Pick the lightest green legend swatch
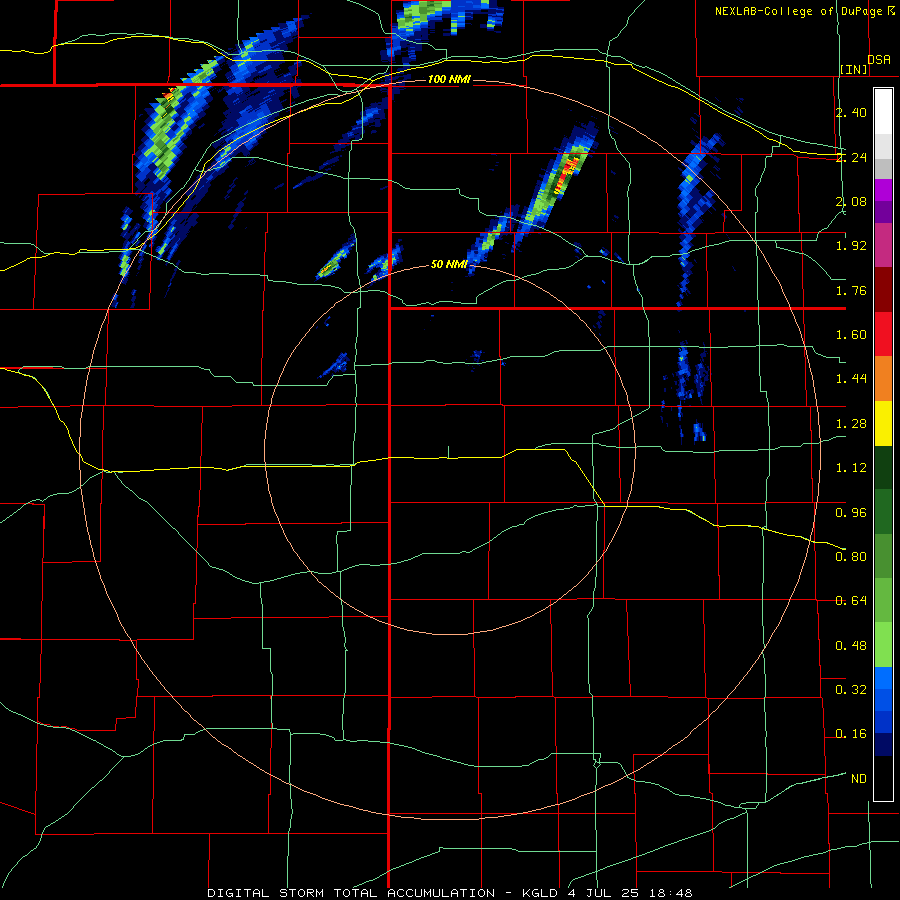The height and width of the screenshot is (900, 900). point(883,645)
